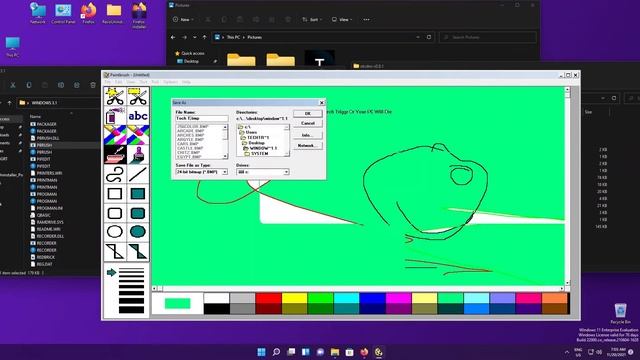Choose the Curve tool

[x=115, y=174]
